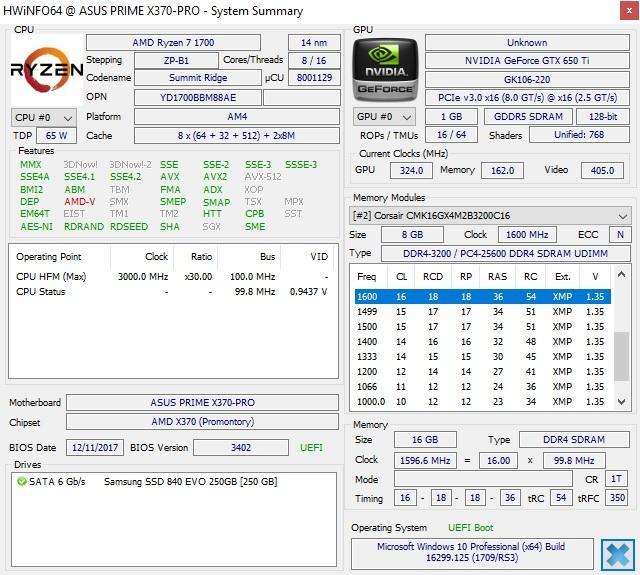Viewport: 640px width, 575px height.
Task: Click the CPU Status row
Action: coord(172,292)
